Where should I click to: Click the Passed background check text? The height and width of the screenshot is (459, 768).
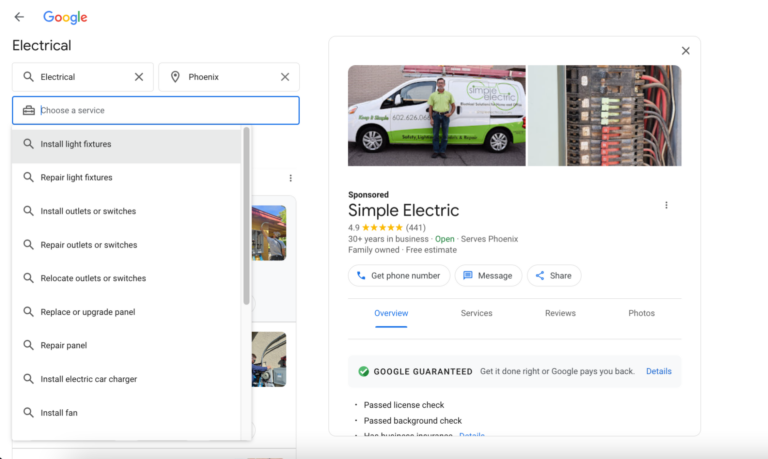coord(412,421)
